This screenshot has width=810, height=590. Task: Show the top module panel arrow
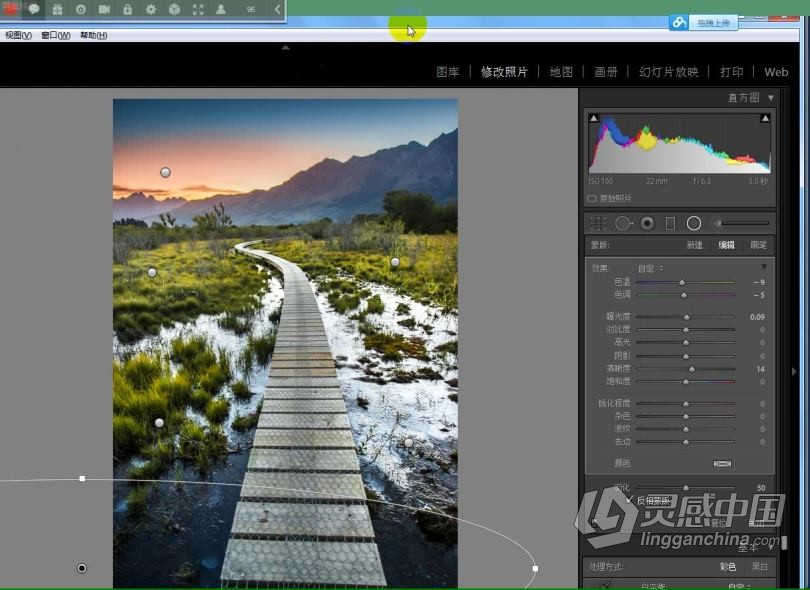click(x=286, y=48)
